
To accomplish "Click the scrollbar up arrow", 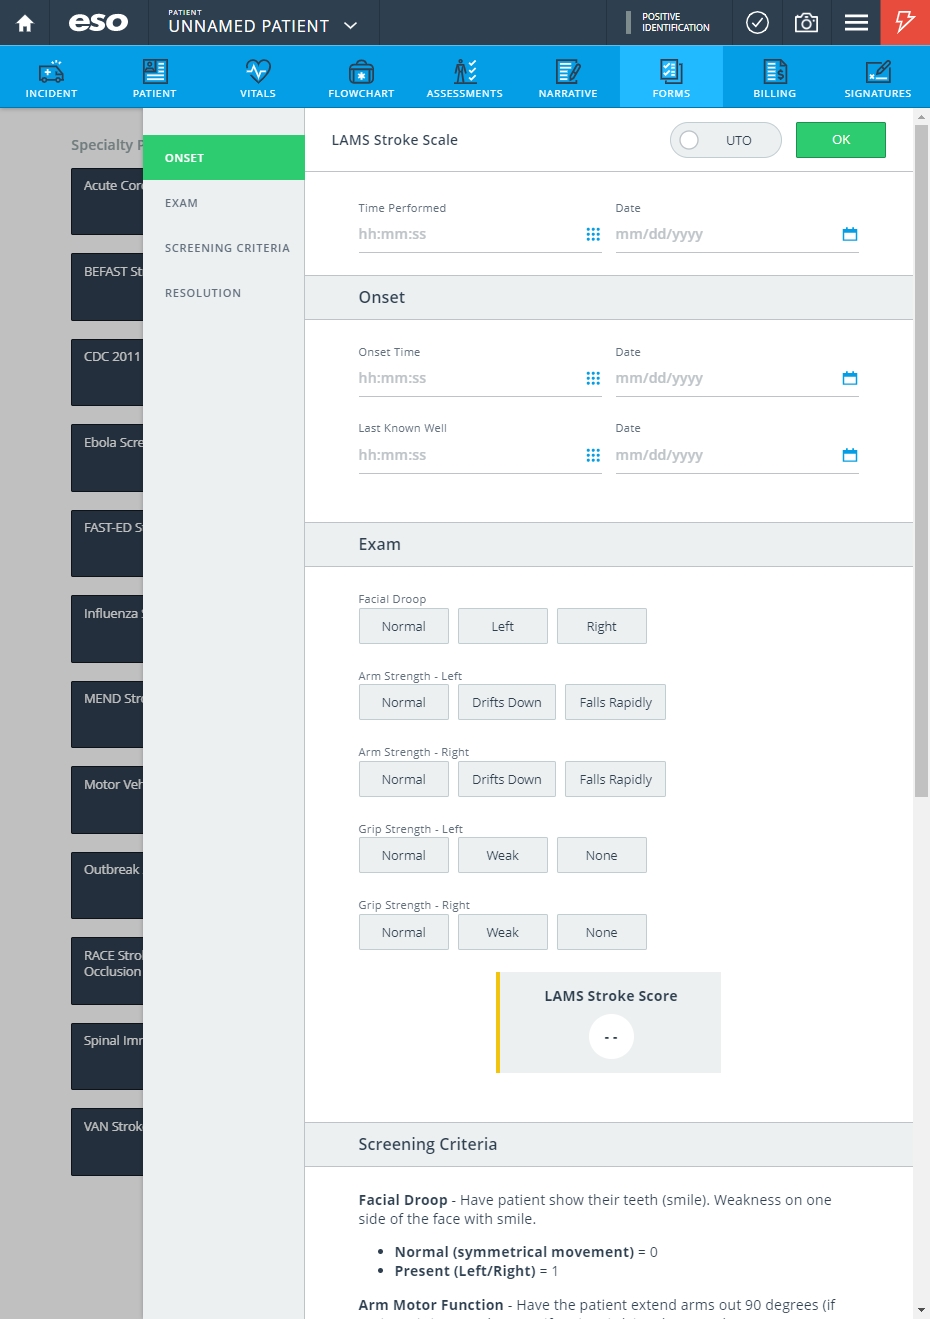I will 921,117.
